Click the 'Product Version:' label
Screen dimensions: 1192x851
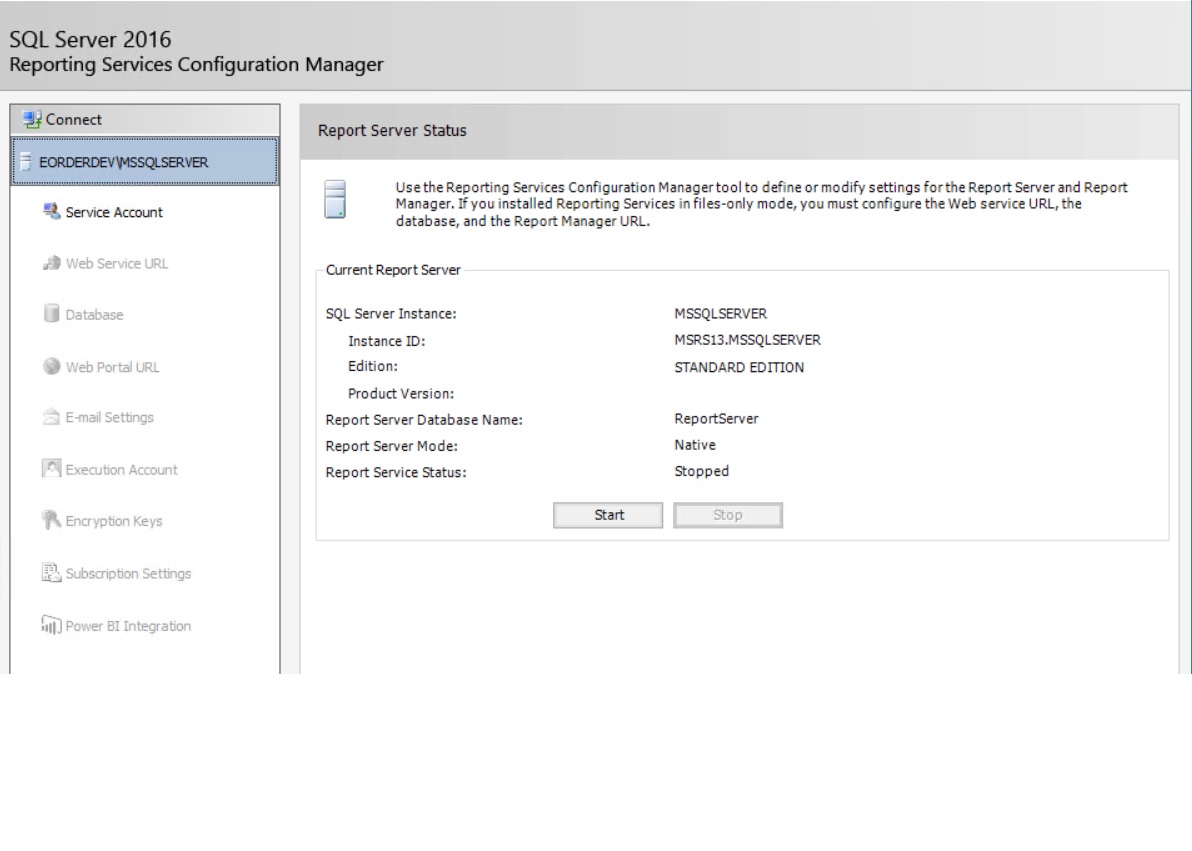[x=401, y=393]
